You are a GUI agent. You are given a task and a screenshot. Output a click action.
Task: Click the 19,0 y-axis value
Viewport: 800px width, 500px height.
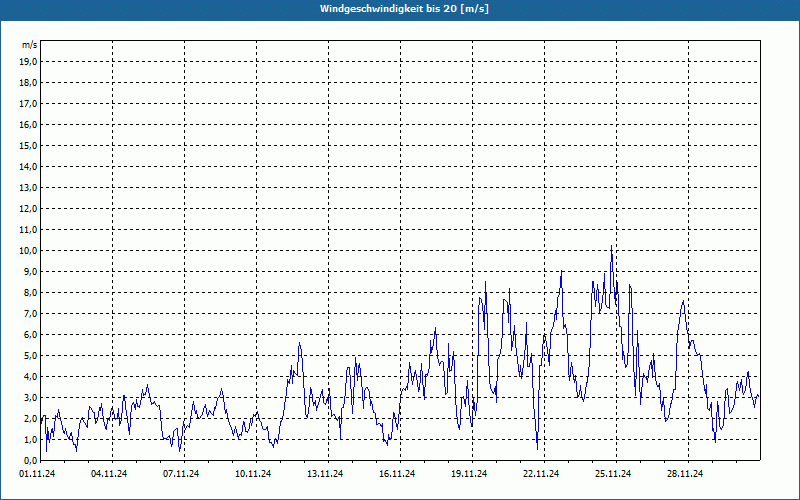coord(28,62)
